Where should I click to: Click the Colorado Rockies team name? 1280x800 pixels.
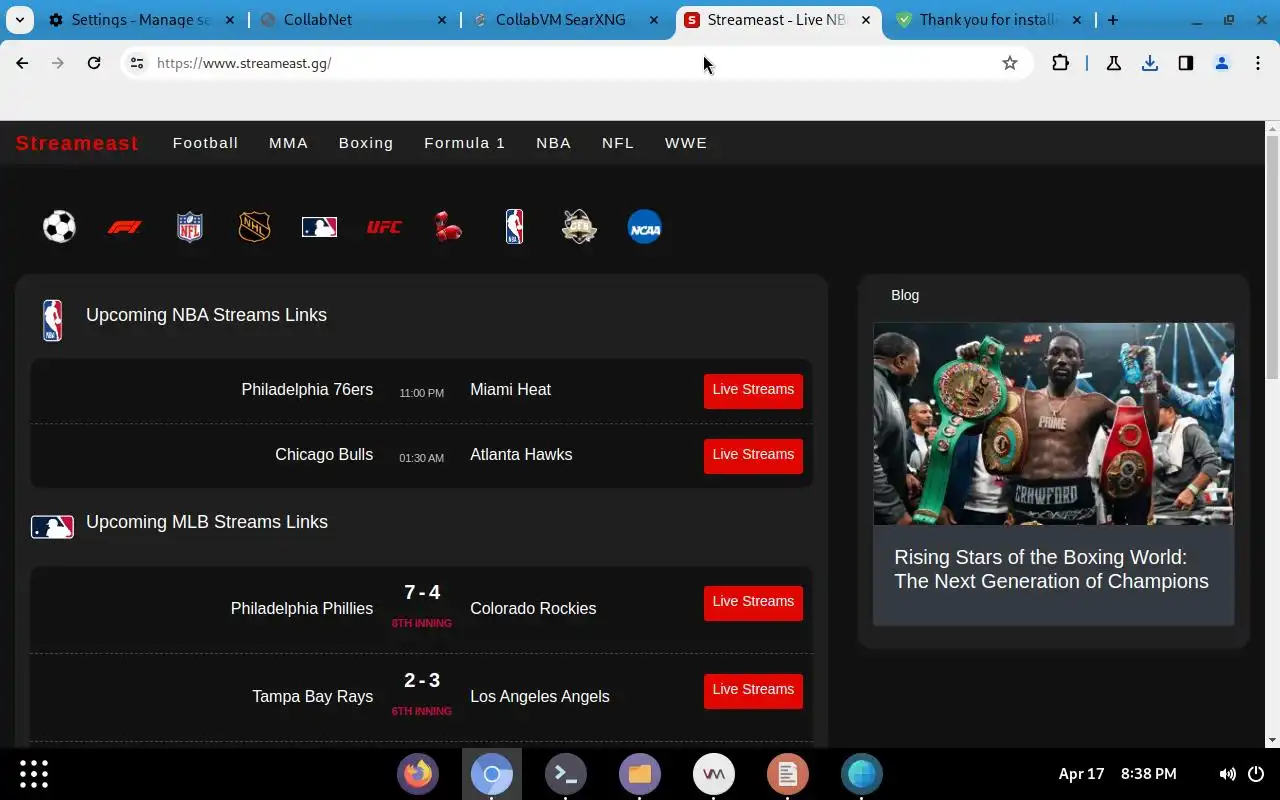(533, 608)
